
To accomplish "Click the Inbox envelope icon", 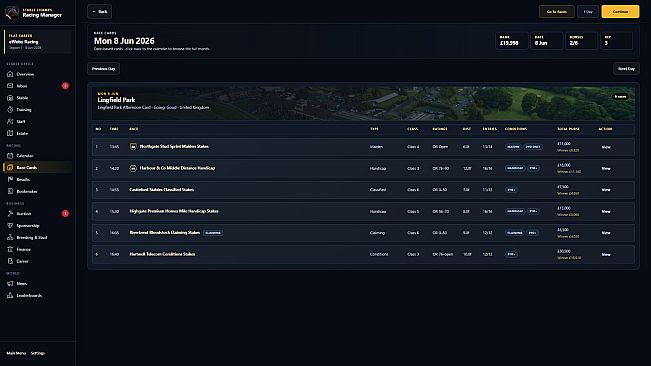I will (10, 86).
